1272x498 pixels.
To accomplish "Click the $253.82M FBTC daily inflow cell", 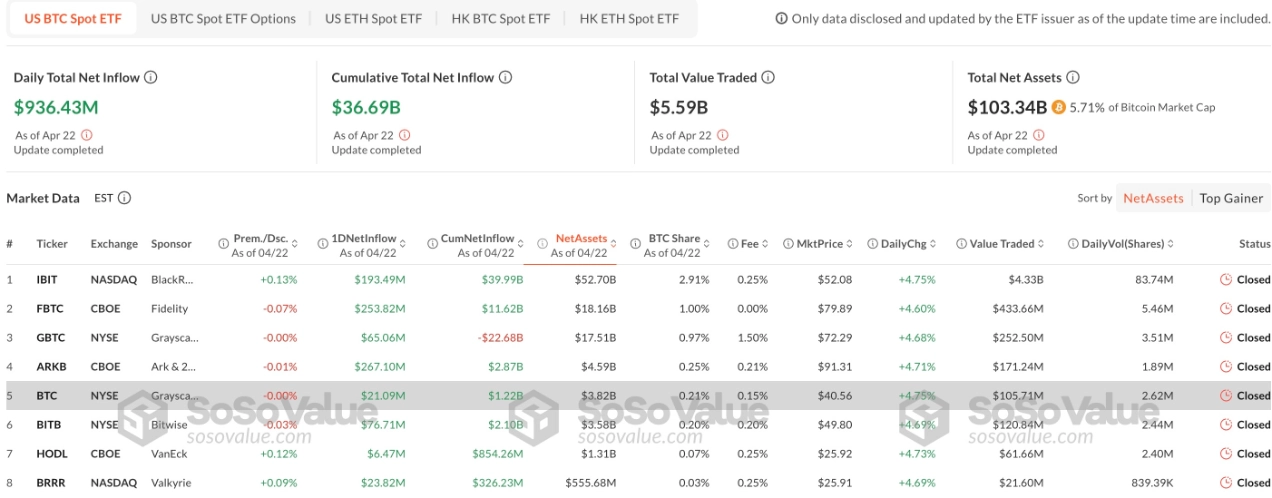I will click(x=379, y=309).
